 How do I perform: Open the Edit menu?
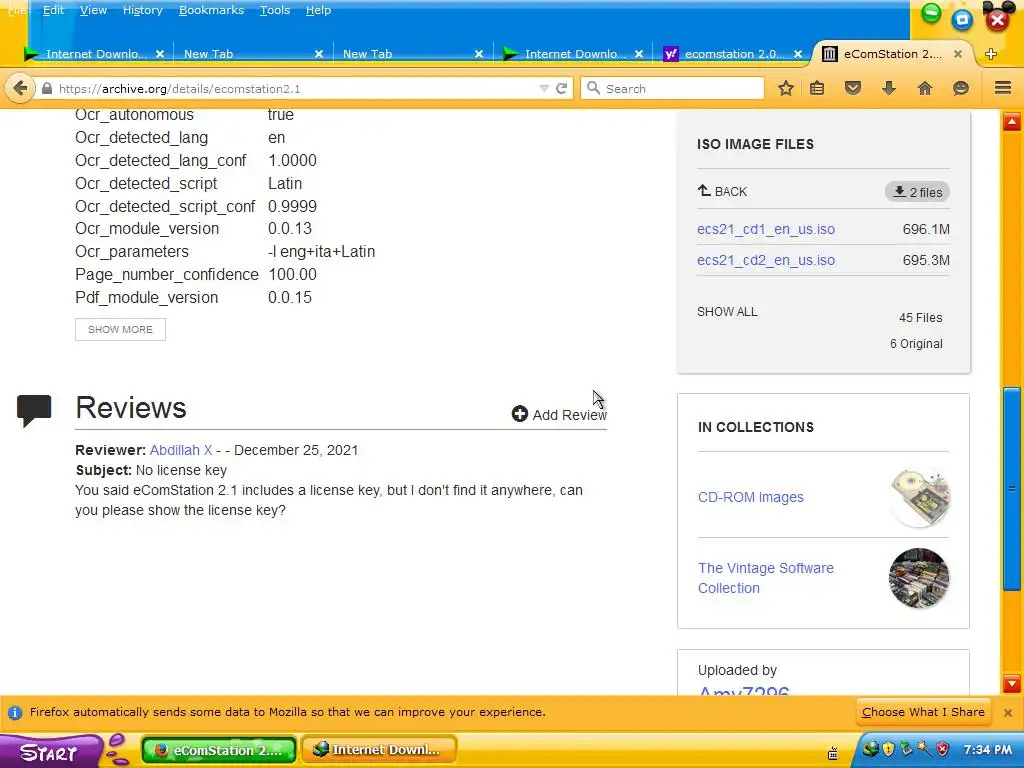[x=54, y=10]
